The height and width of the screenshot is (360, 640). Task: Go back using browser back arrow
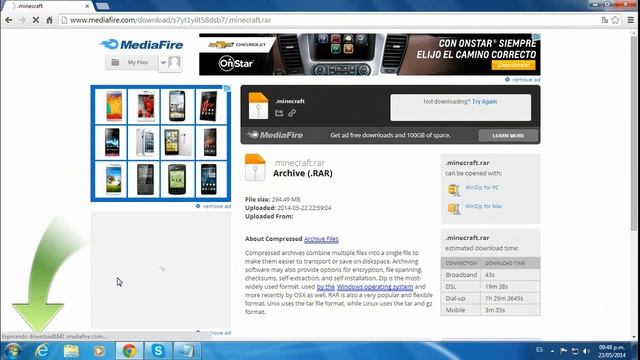9,20
